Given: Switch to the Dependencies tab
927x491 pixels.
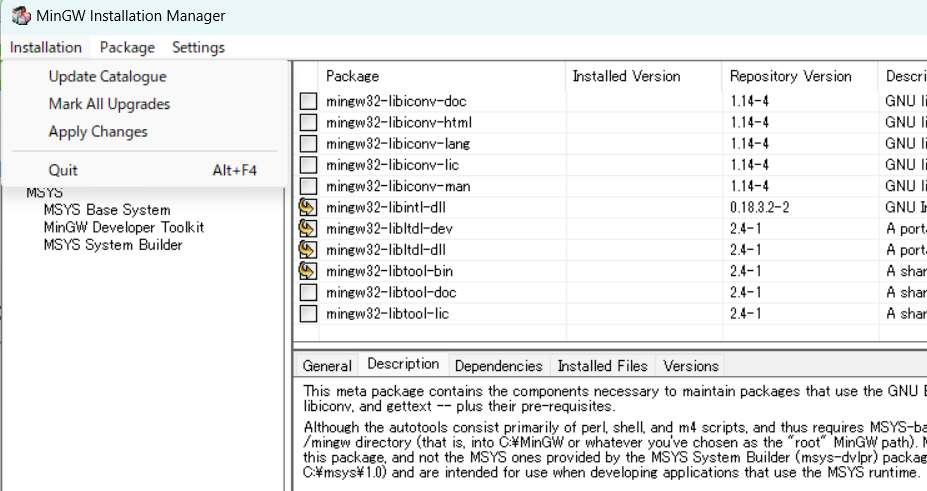Looking at the screenshot, I should click(x=498, y=366).
